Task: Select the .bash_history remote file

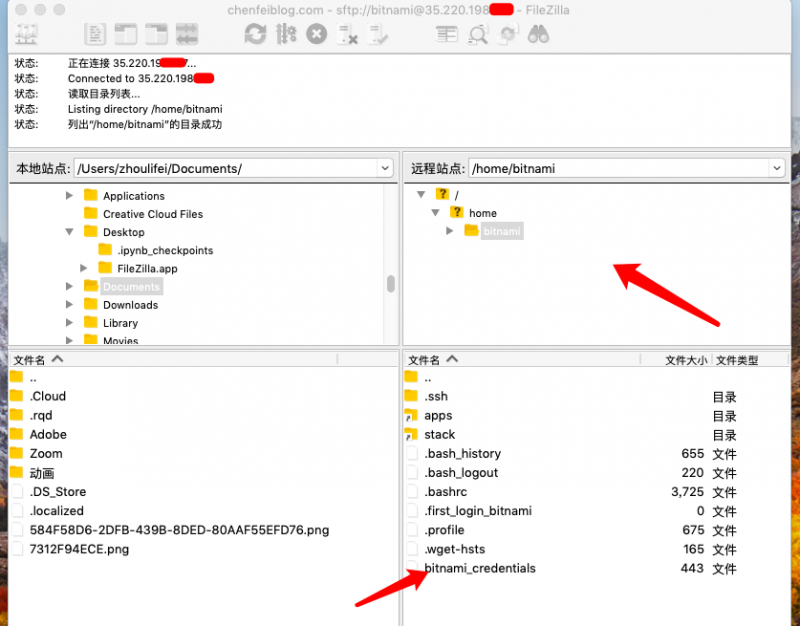Action: coord(462,454)
